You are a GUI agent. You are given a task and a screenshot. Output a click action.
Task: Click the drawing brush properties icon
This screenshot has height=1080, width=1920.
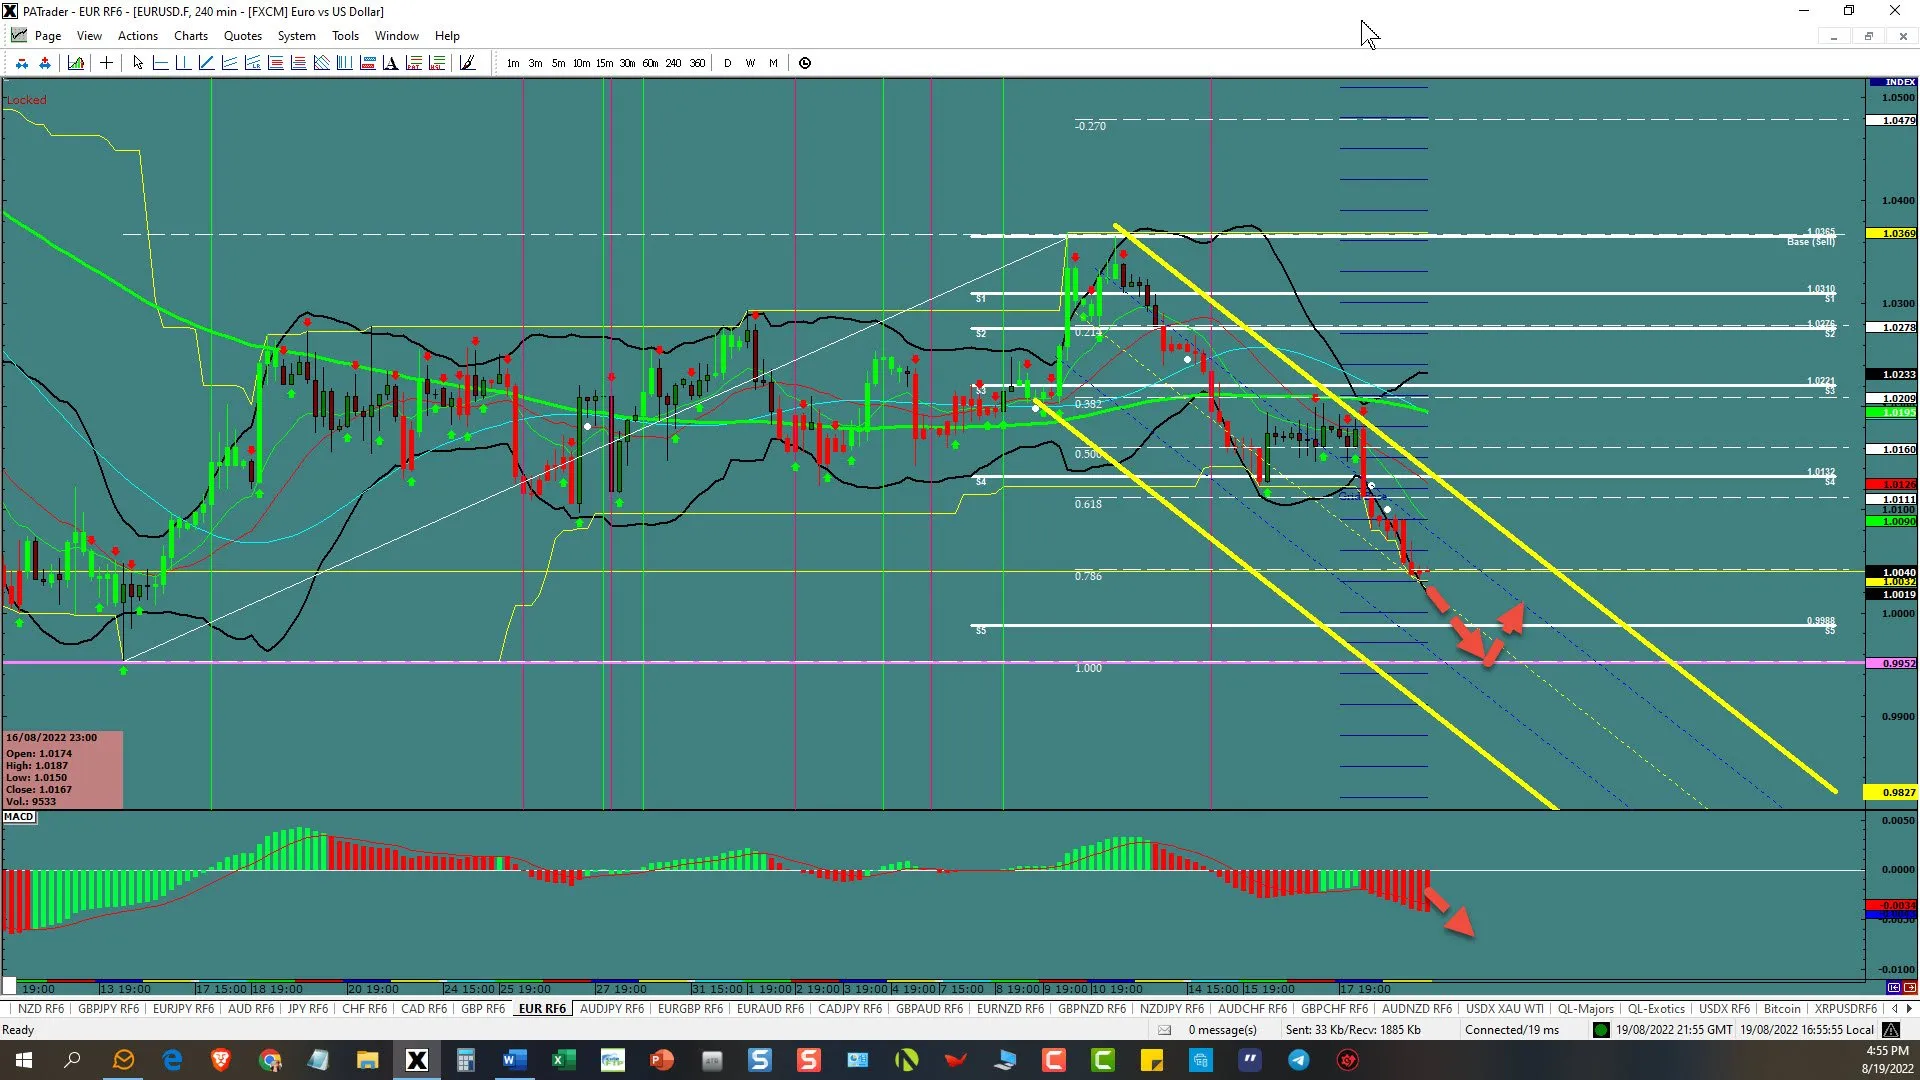(468, 63)
